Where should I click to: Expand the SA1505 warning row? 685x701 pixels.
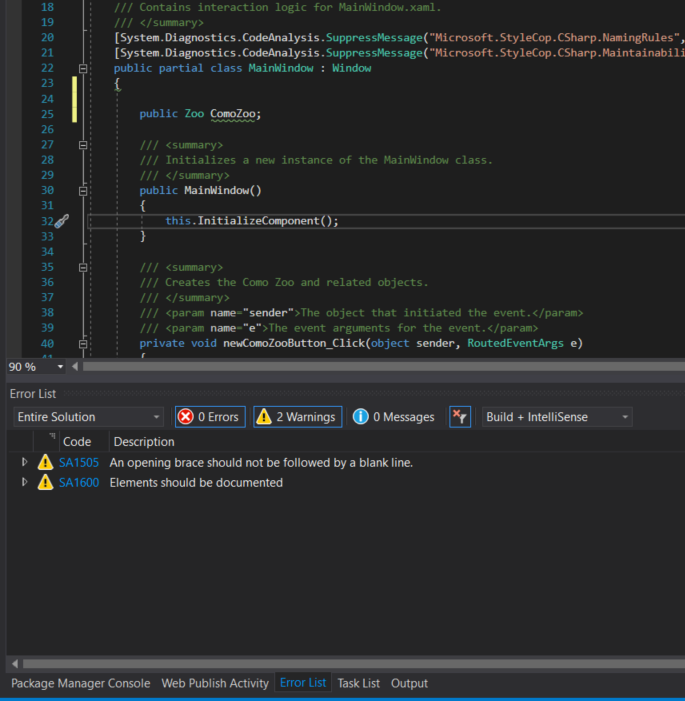[25, 462]
